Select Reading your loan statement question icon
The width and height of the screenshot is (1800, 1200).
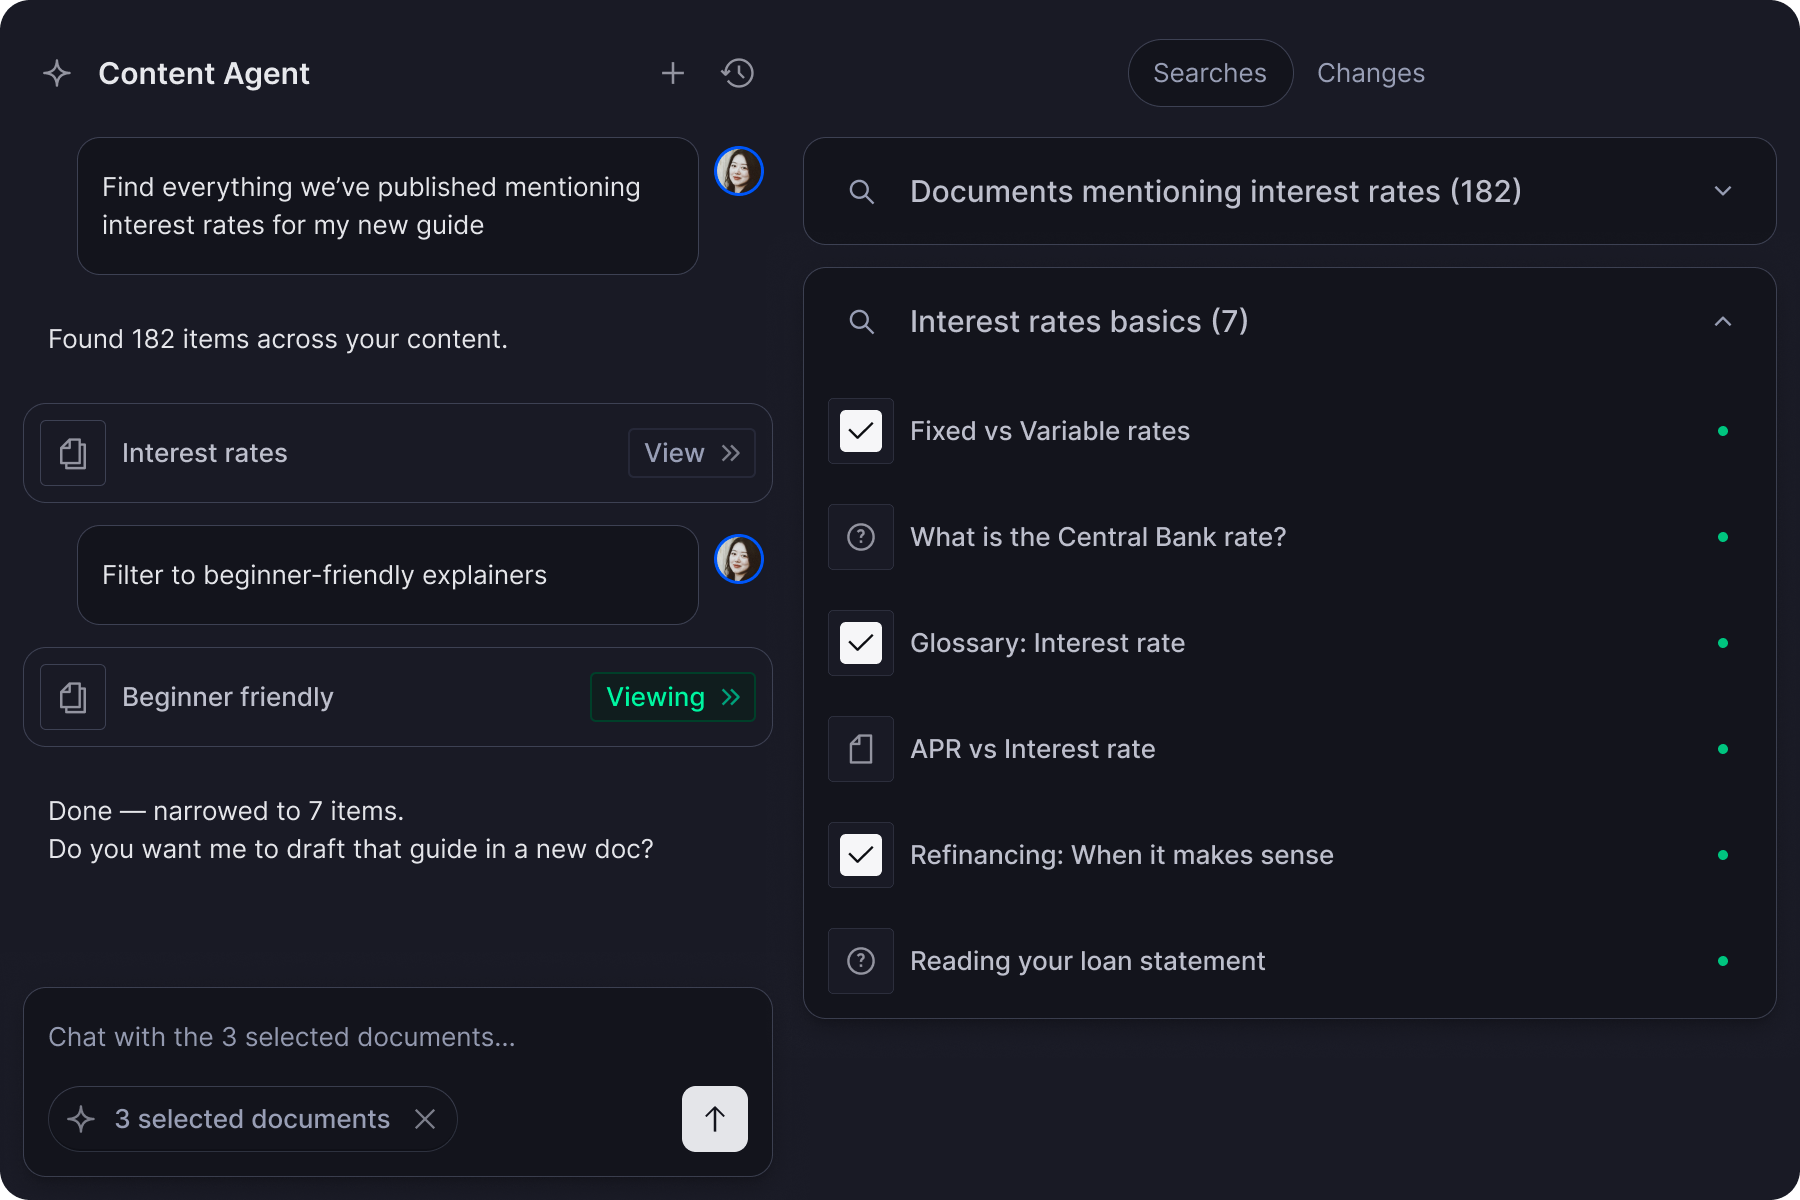coord(861,961)
